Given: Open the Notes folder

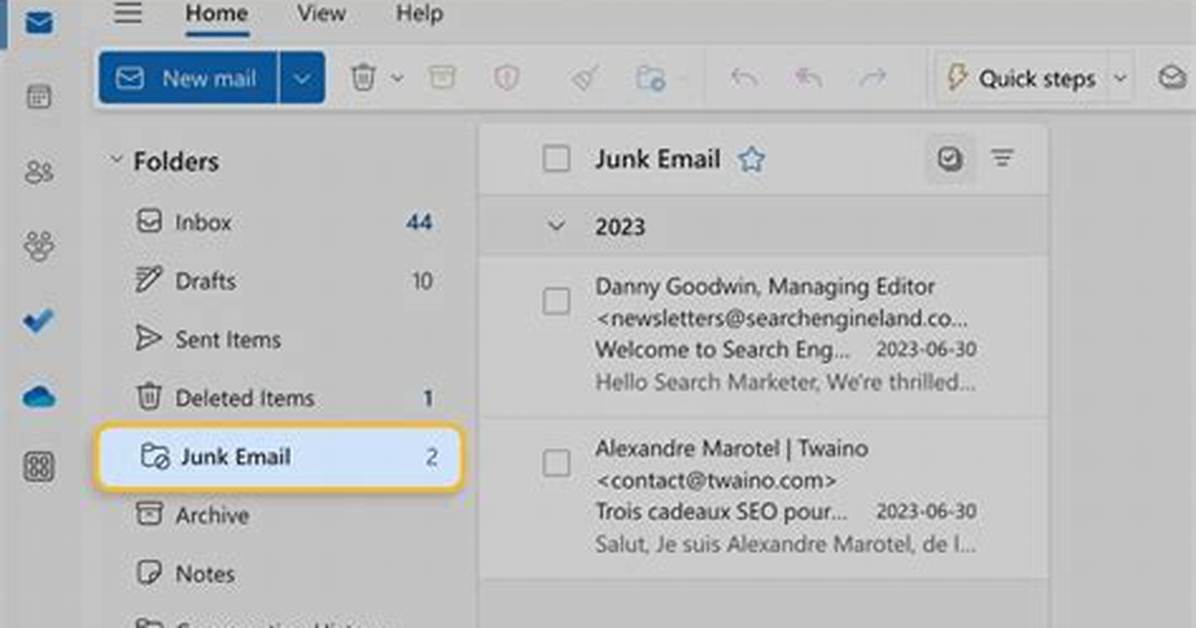Looking at the screenshot, I should point(279,573).
